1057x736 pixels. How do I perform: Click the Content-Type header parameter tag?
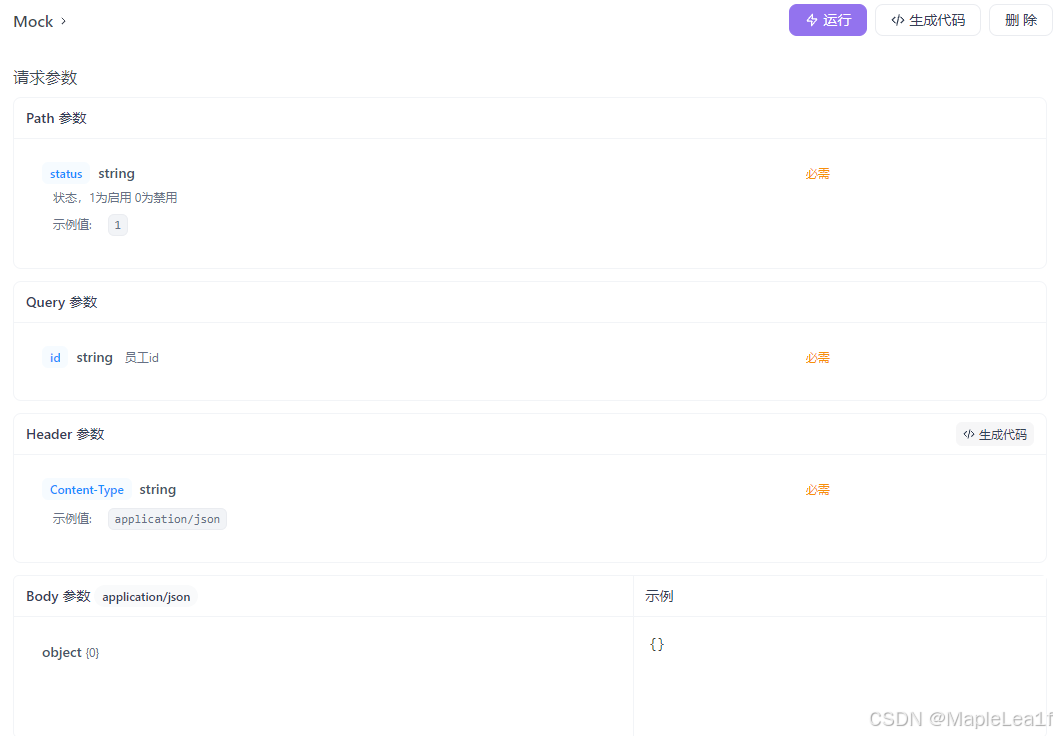pyautogui.click(x=87, y=490)
